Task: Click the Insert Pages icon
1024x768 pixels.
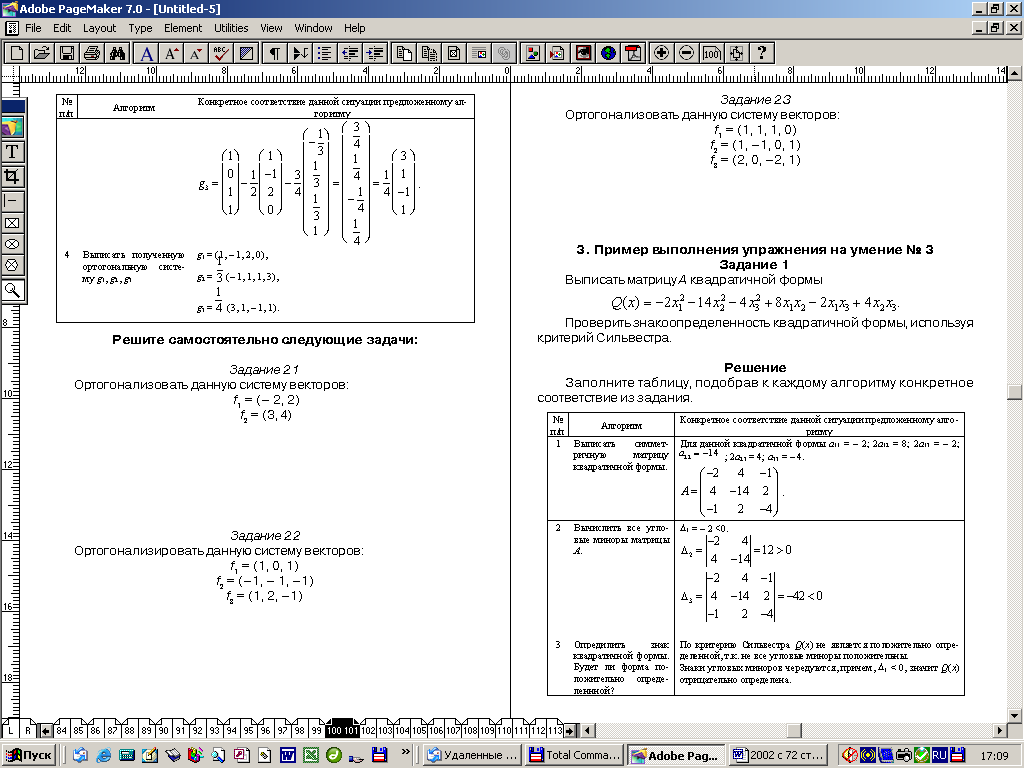Action: coord(404,53)
